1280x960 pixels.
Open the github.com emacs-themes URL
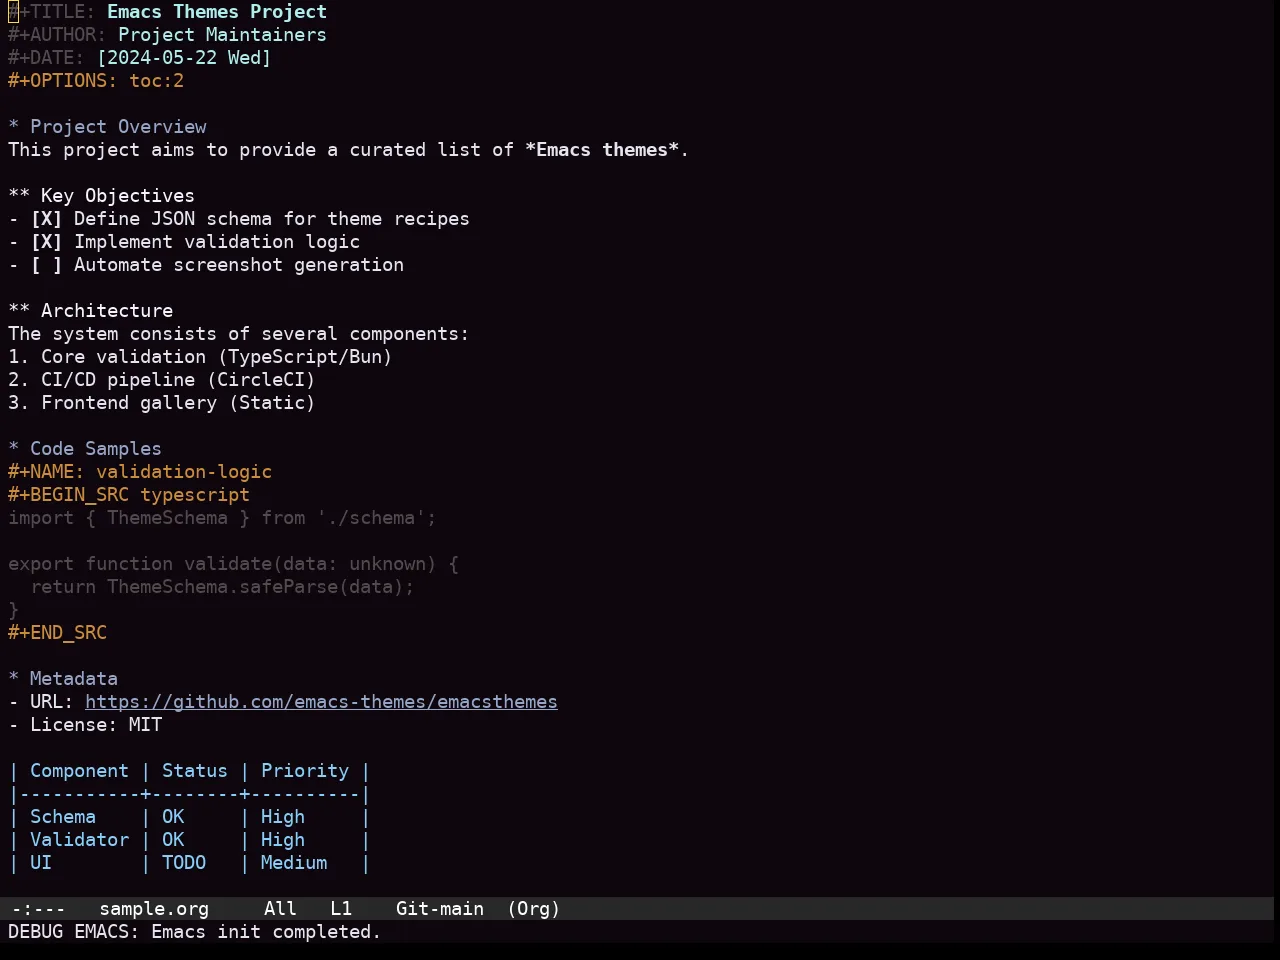(321, 702)
